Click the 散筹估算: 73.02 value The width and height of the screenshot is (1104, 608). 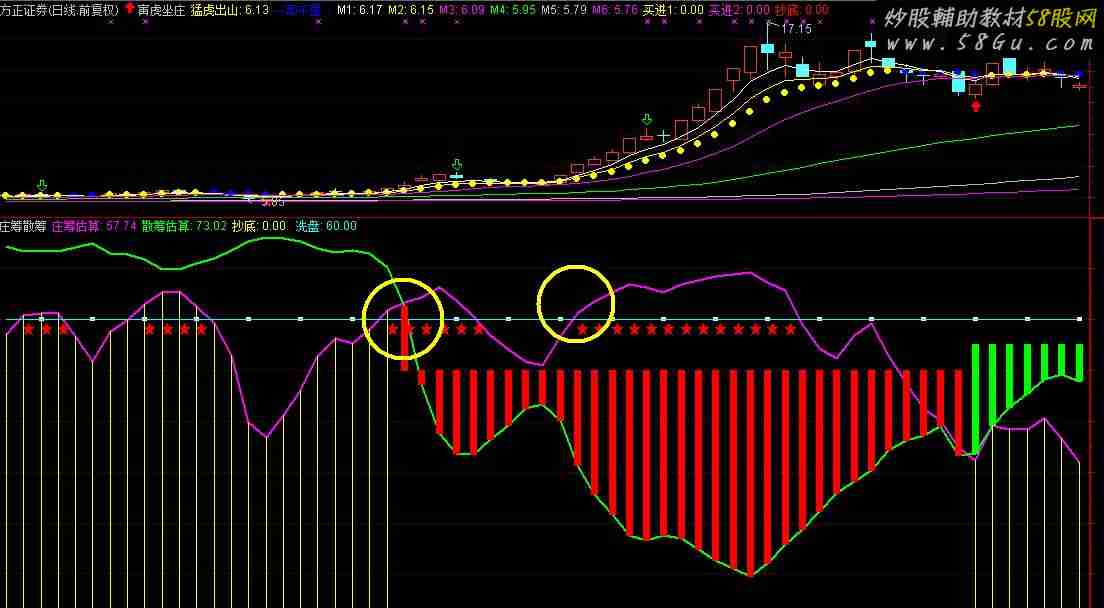click(184, 226)
